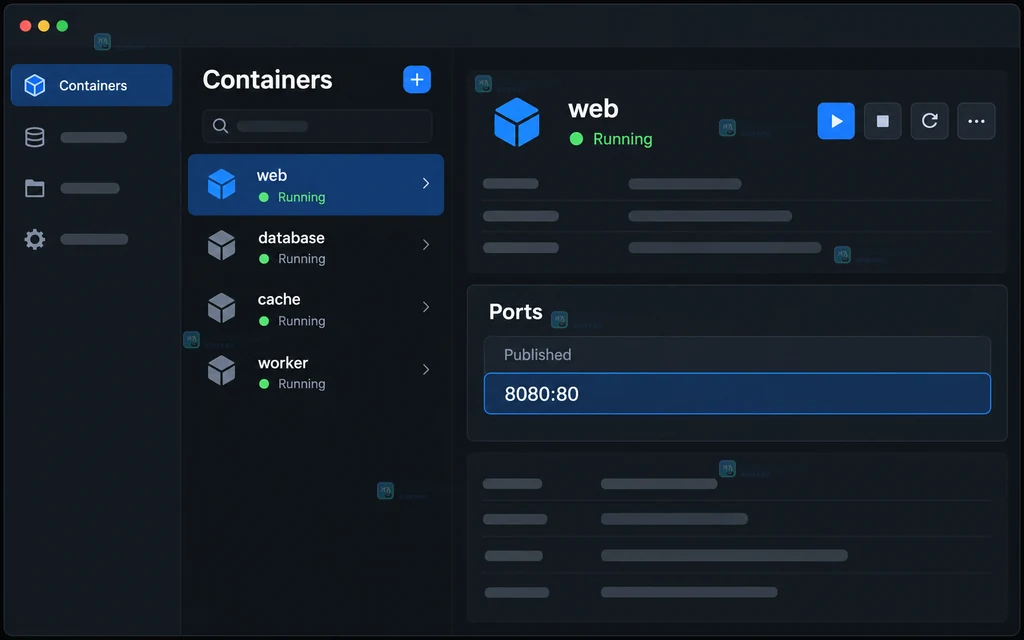This screenshot has height=640, width=1024.
Task: Click the folder icon in sidebar
Action: tap(35, 188)
